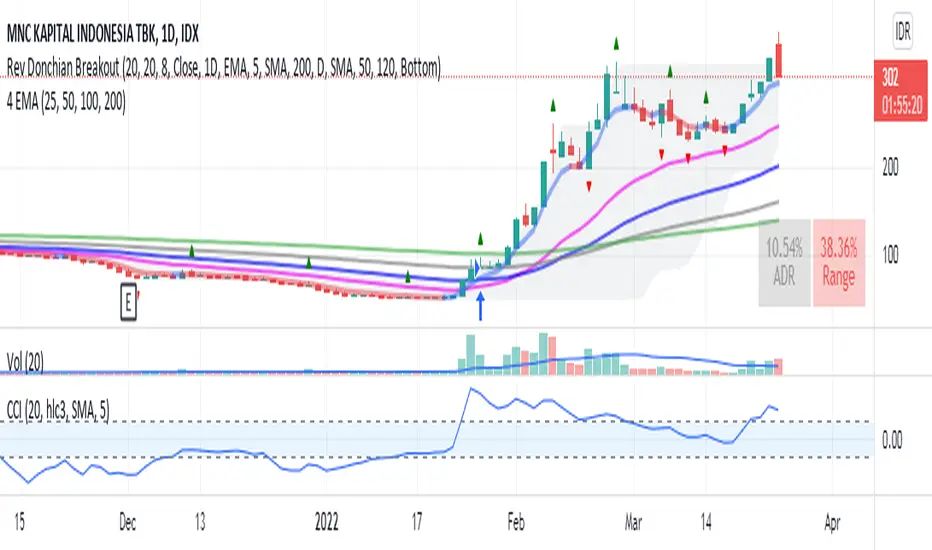Click the blue breakout up arrow
The height and width of the screenshot is (550, 932).
(480, 306)
